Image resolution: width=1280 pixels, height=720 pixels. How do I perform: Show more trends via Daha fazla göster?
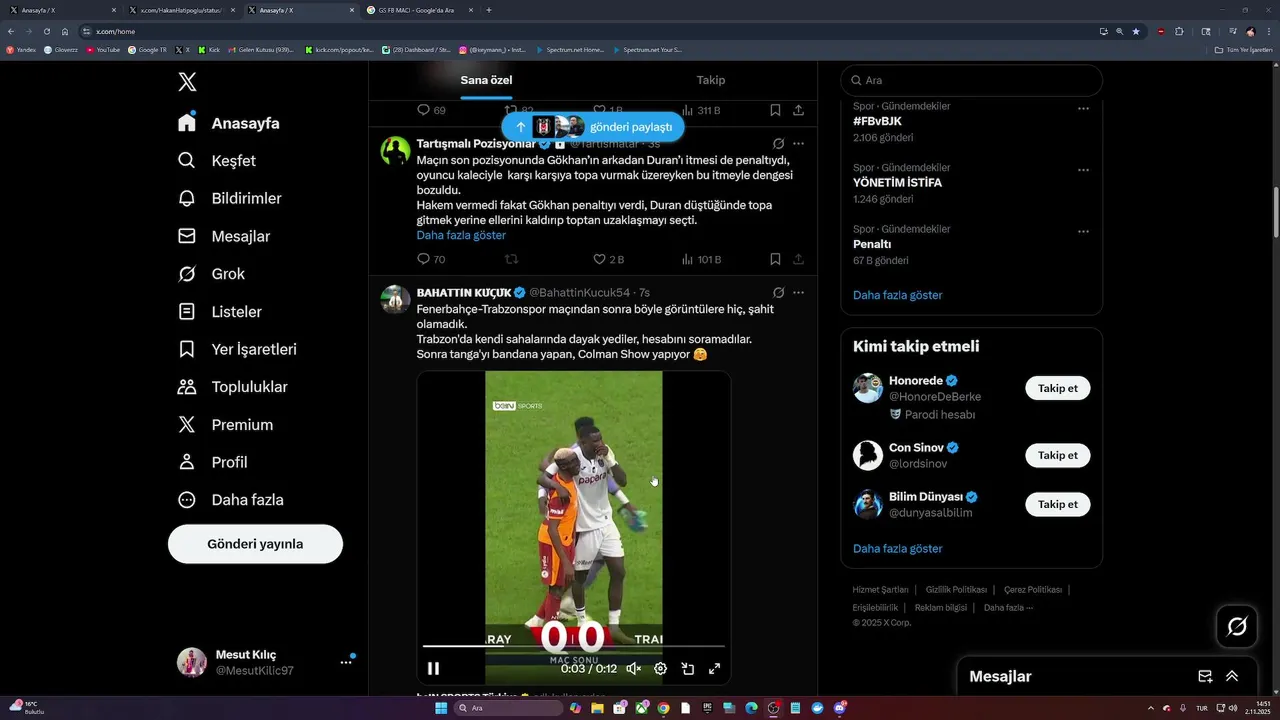[x=898, y=295]
